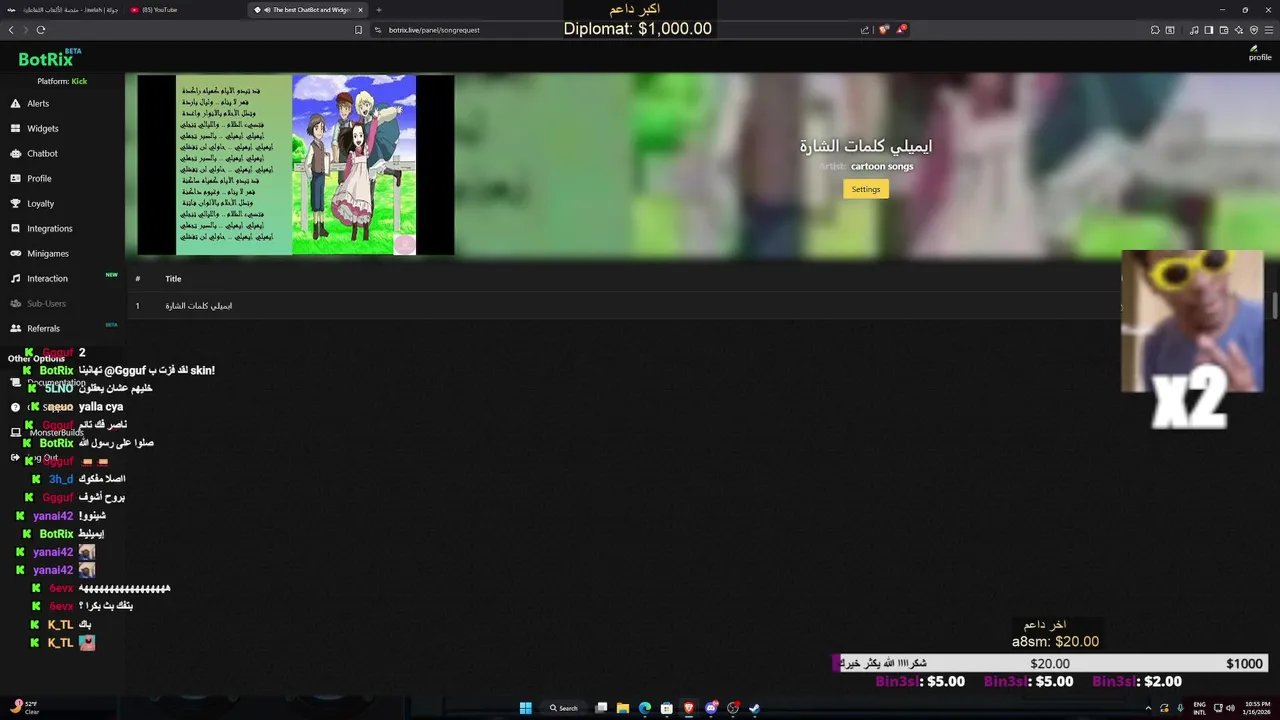Image resolution: width=1280 pixels, height=720 pixels.
Task: Open Brave Shields lion icon
Action: point(883,30)
